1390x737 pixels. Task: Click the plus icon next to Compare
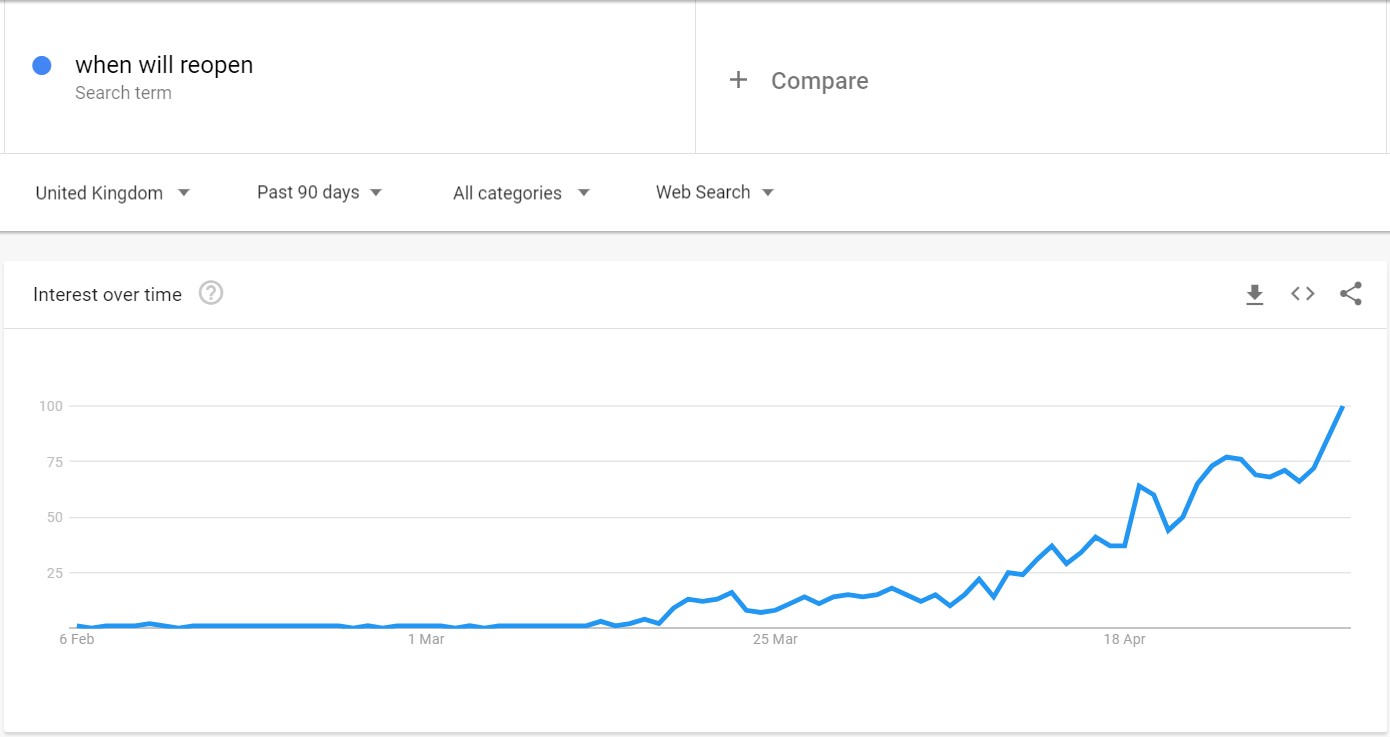[738, 80]
